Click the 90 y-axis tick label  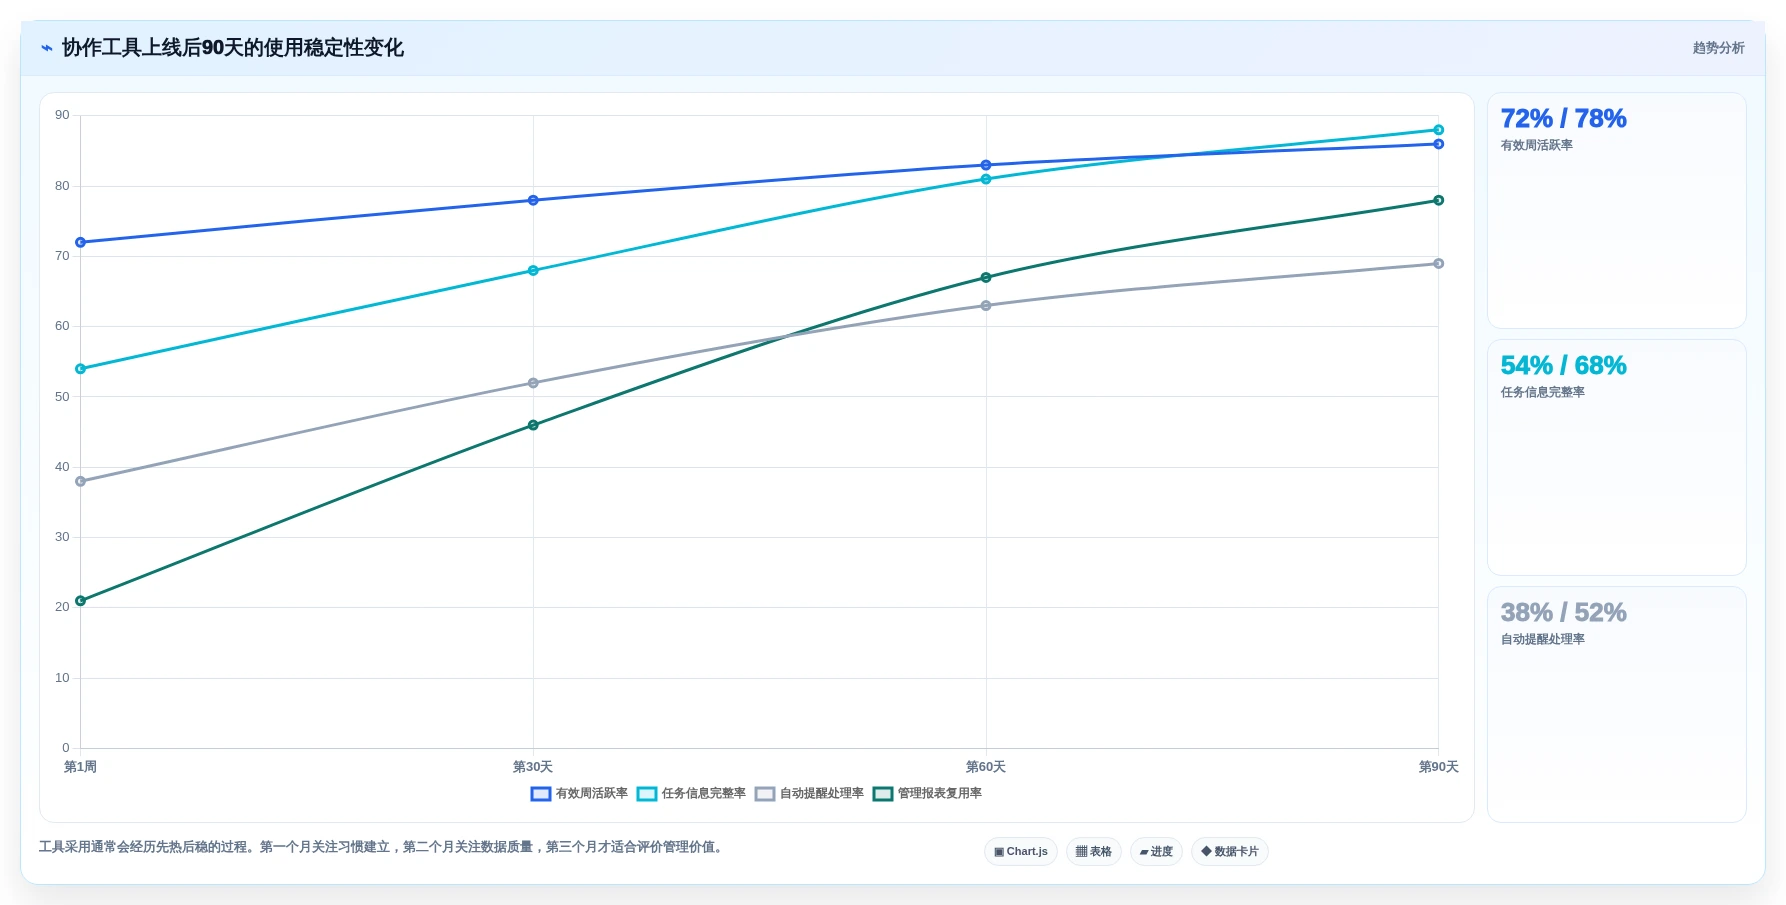63,116
